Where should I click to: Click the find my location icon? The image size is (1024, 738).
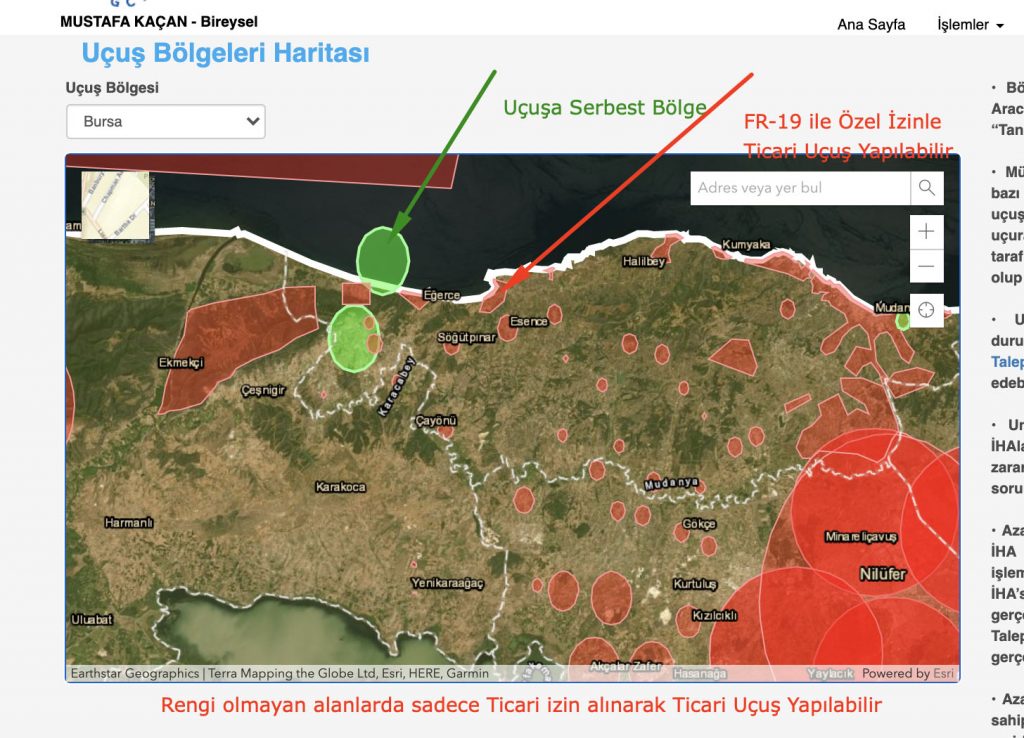(926, 309)
